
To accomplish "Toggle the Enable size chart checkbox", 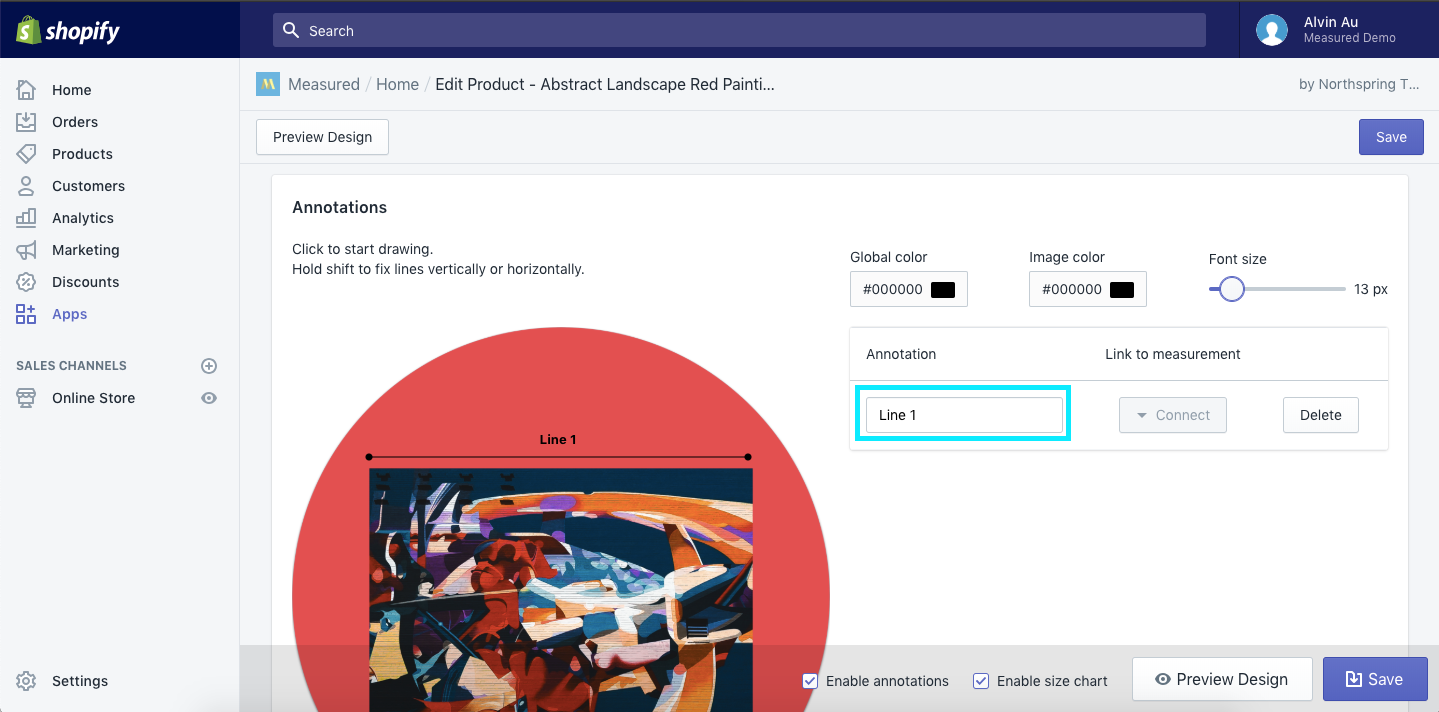I will 981,681.
